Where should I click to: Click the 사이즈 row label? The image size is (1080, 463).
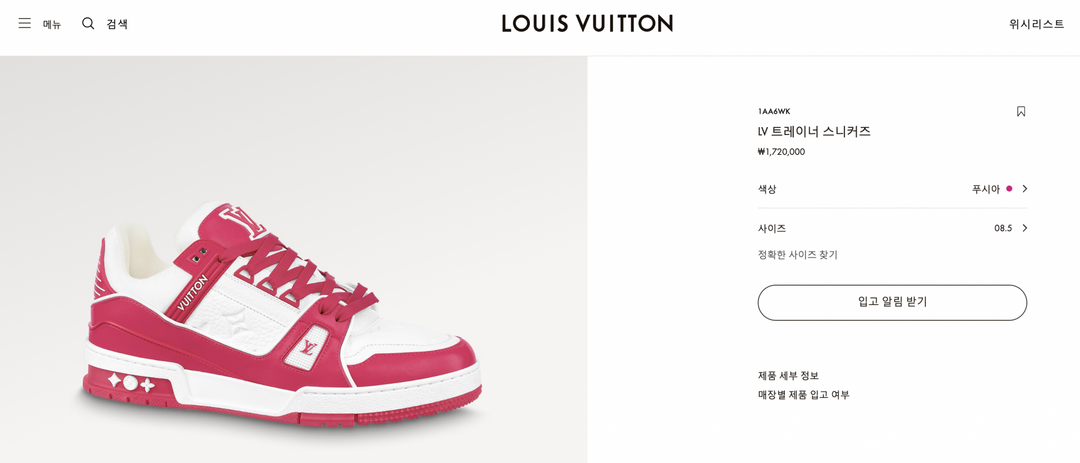771,228
